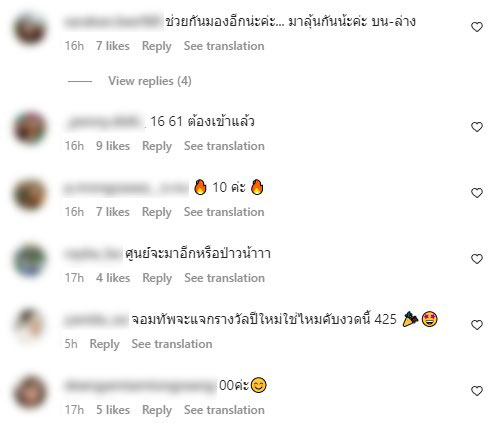Open the 9 likes list
The height and width of the screenshot is (426, 494).
[113, 146]
